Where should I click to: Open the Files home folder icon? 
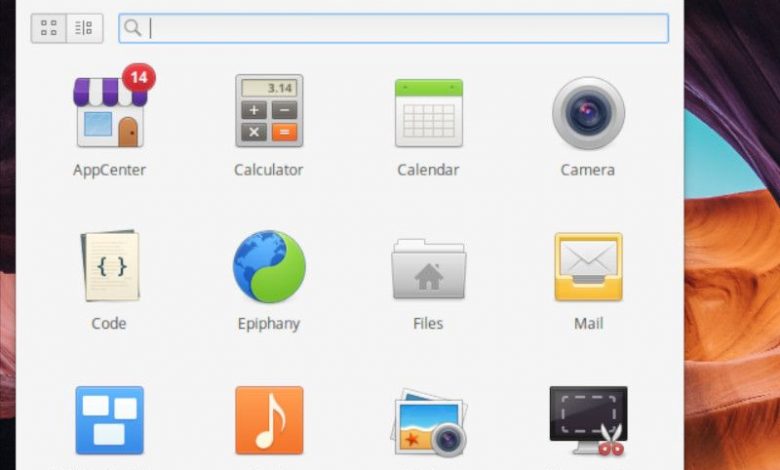tap(429, 269)
